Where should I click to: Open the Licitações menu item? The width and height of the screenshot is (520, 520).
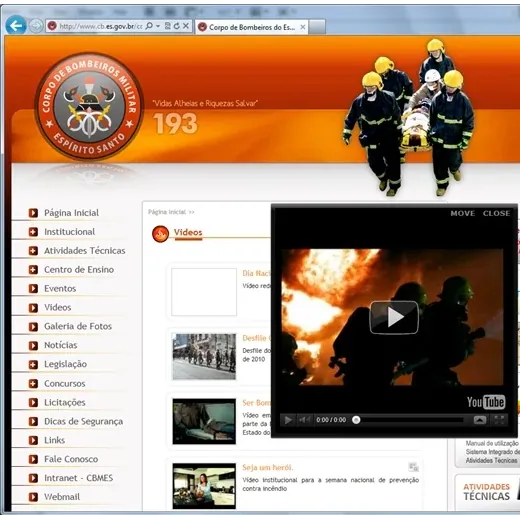click(65, 402)
